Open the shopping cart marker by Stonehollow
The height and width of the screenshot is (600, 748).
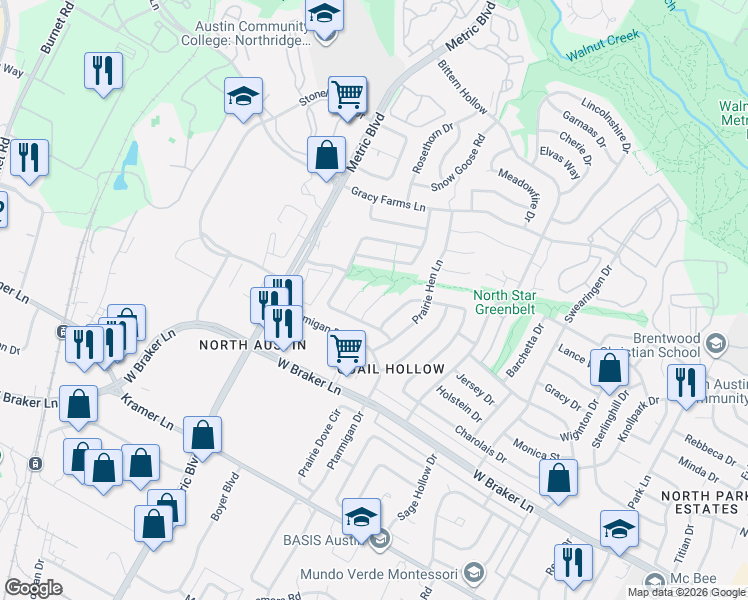[348, 98]
